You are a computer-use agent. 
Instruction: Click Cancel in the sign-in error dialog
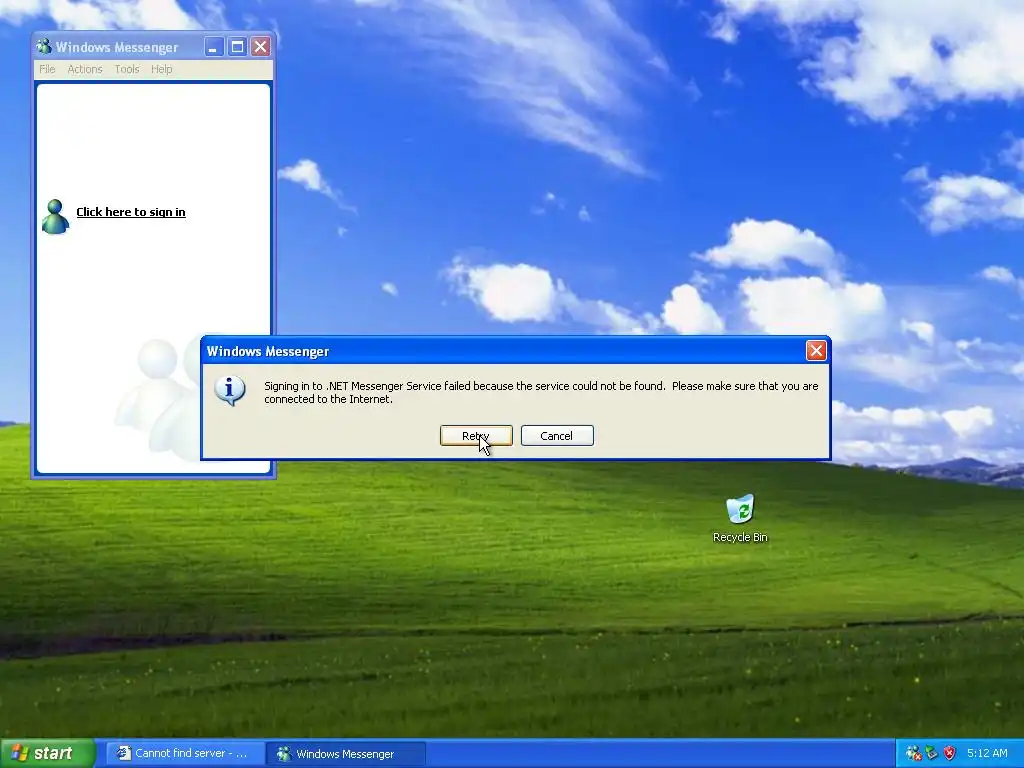coord(557,436)
